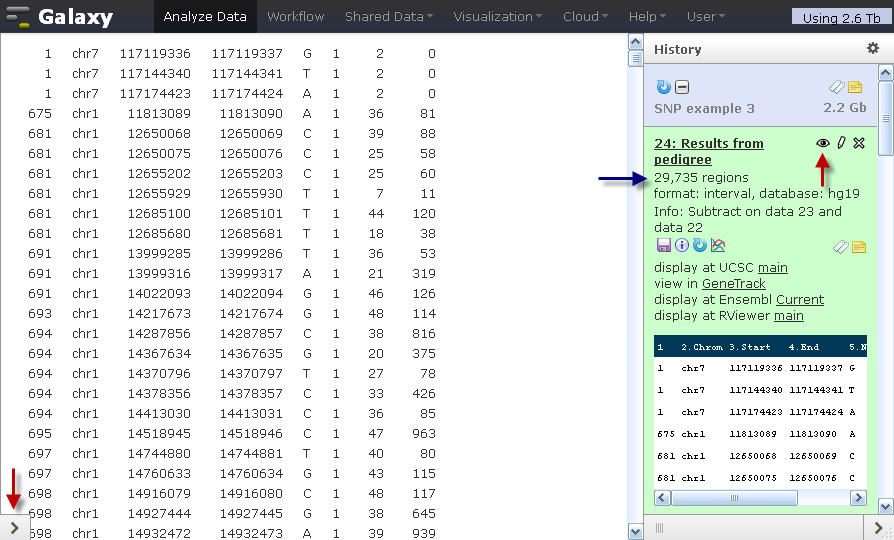Collapse all datasets using the minus icon

pos(682,87)
